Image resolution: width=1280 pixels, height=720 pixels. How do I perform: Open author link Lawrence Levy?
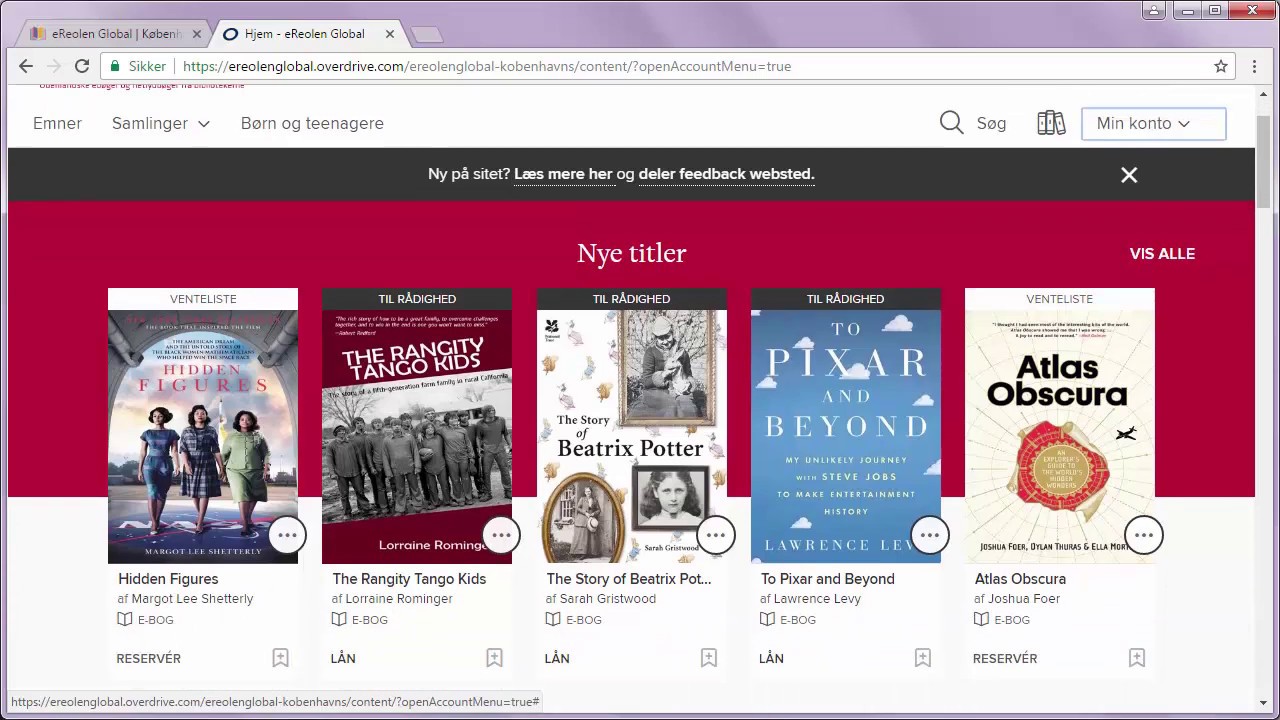817,599
